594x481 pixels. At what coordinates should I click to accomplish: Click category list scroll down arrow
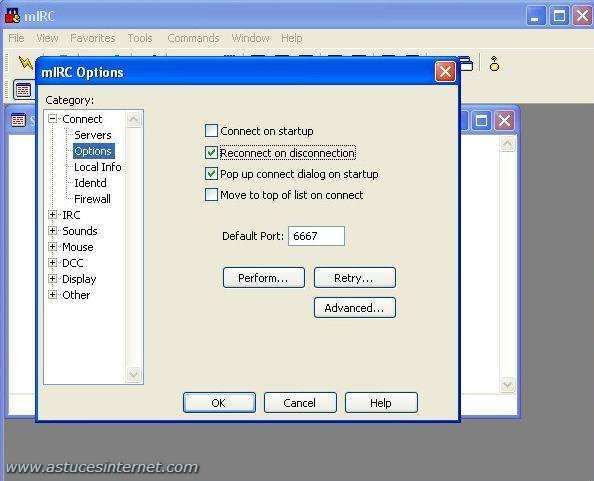(x=133, y=375)
